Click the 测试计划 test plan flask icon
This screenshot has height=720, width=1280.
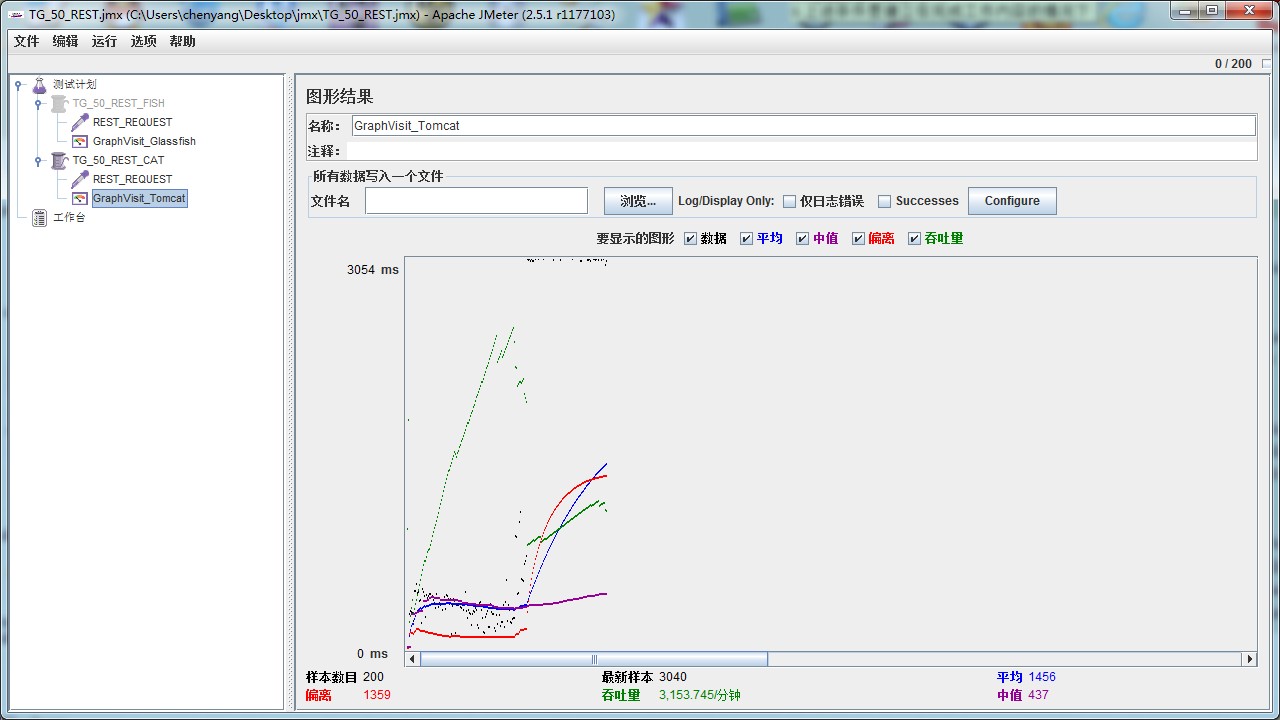tap(37, 84)
